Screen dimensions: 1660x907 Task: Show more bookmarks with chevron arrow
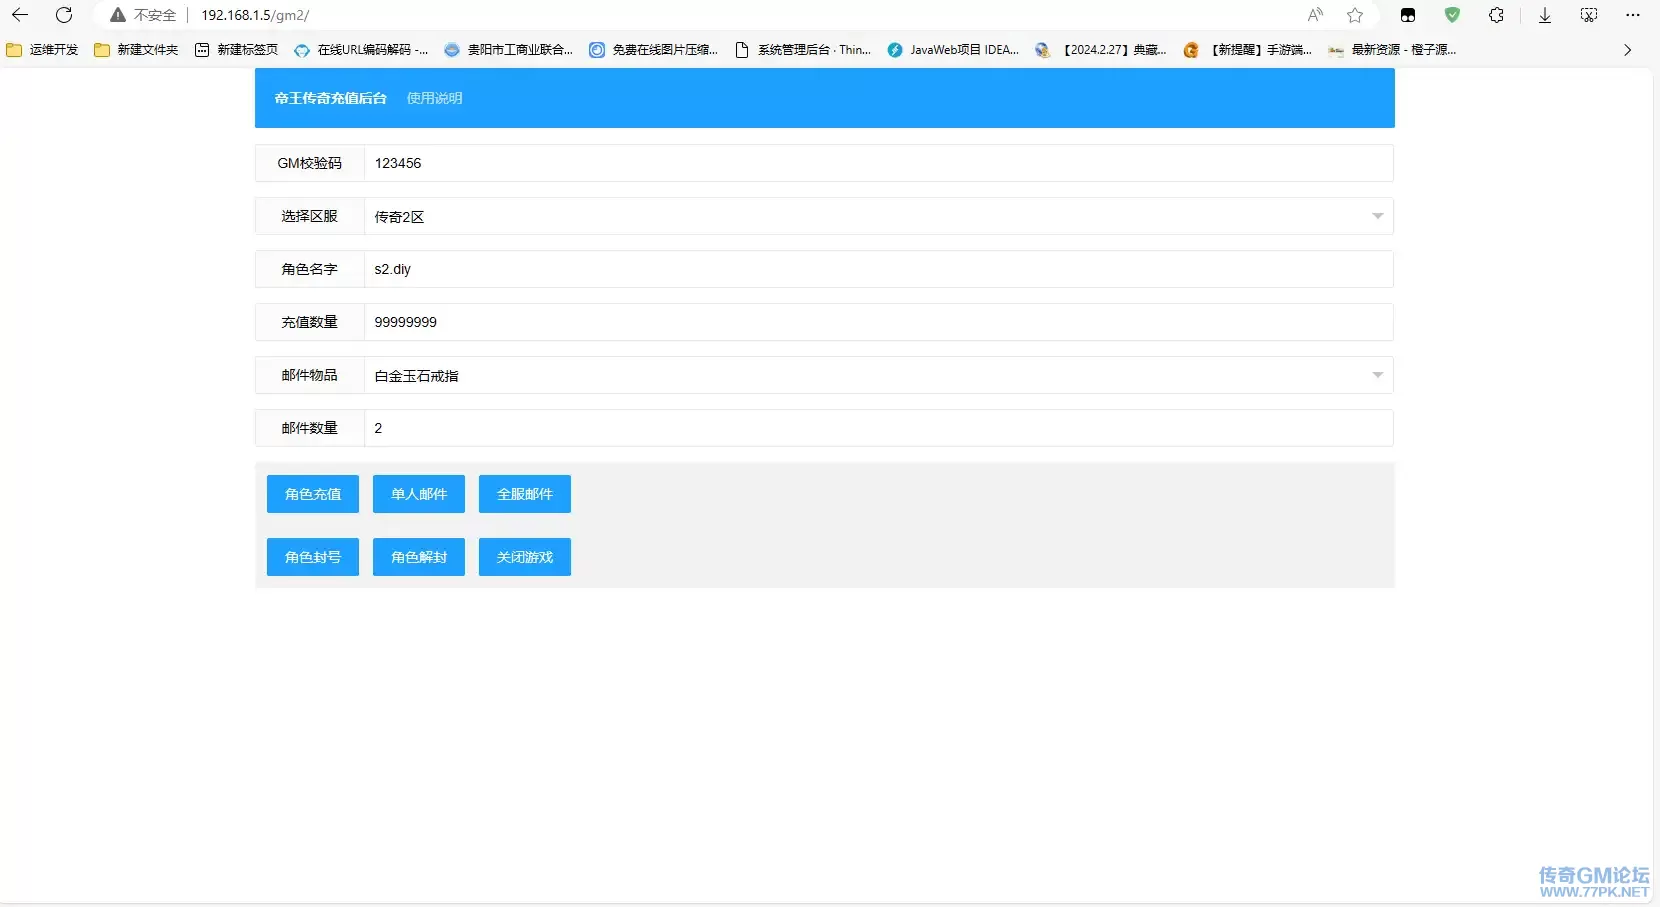tap(1627, 50)
